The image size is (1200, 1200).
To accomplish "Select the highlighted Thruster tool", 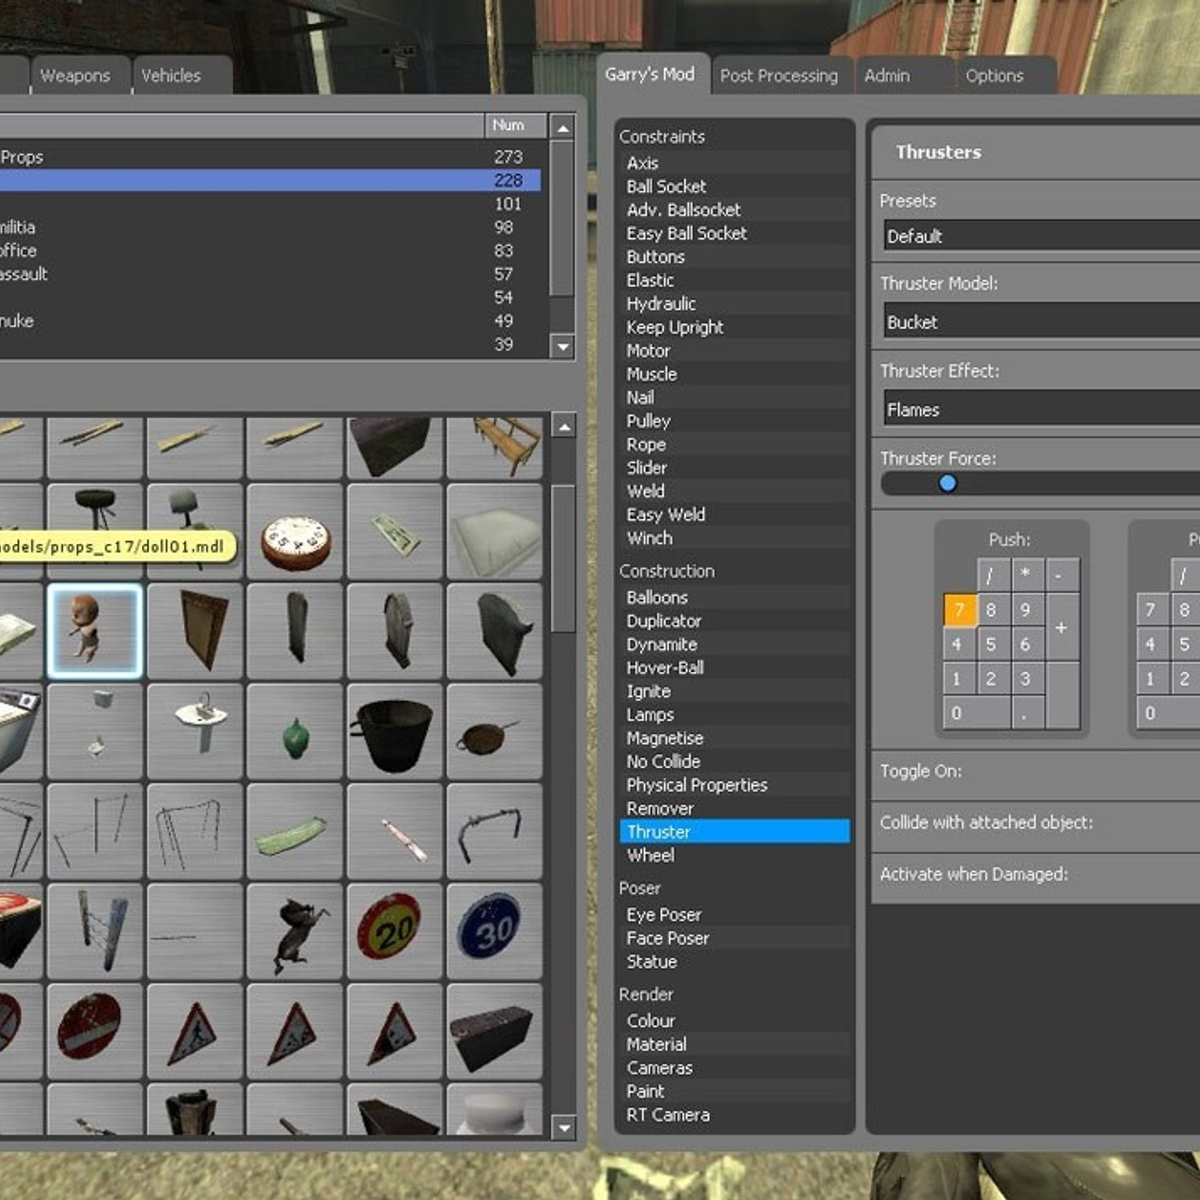I will (x=735, y=832).
